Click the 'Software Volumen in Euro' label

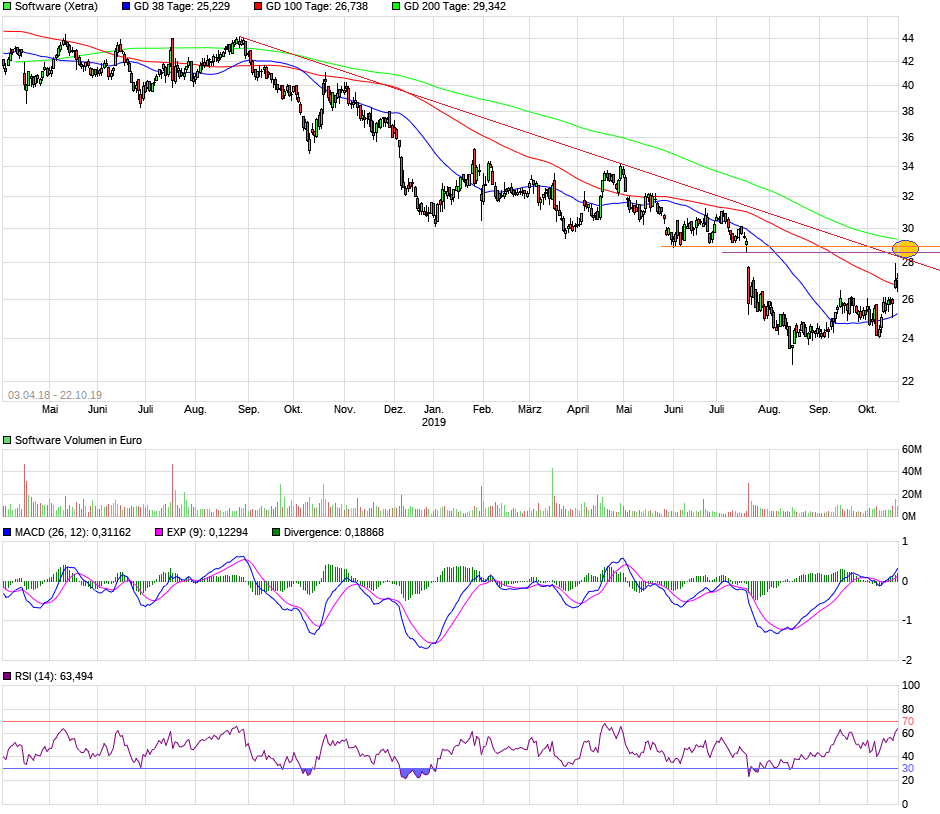point(79,440)
